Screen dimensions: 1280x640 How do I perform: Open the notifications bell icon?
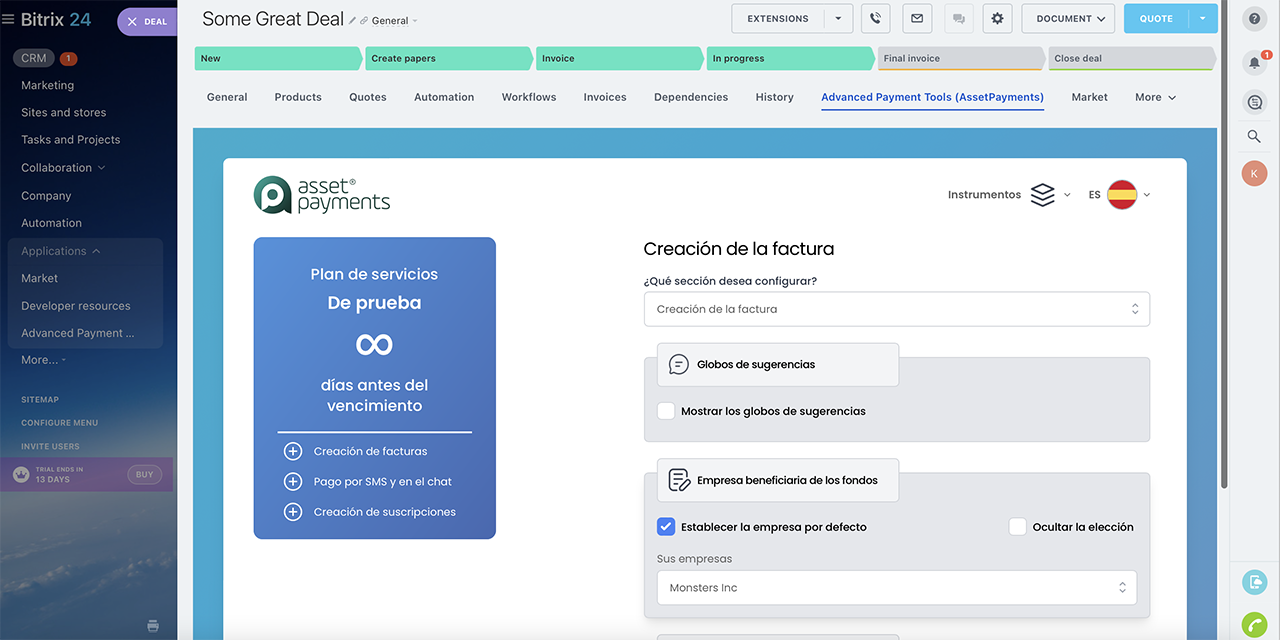click(1254, 63)
